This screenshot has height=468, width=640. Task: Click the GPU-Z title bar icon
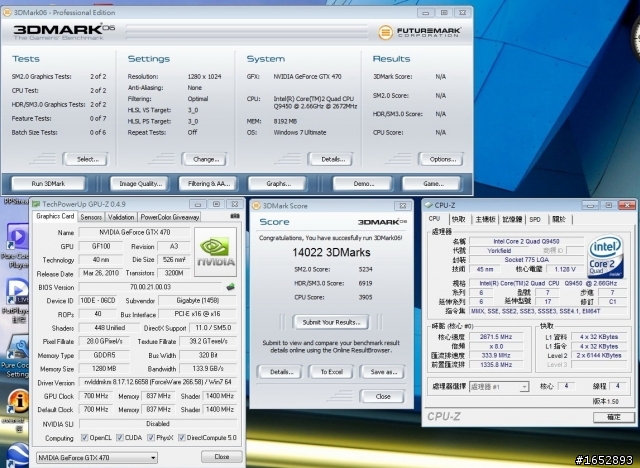[36, 204]
